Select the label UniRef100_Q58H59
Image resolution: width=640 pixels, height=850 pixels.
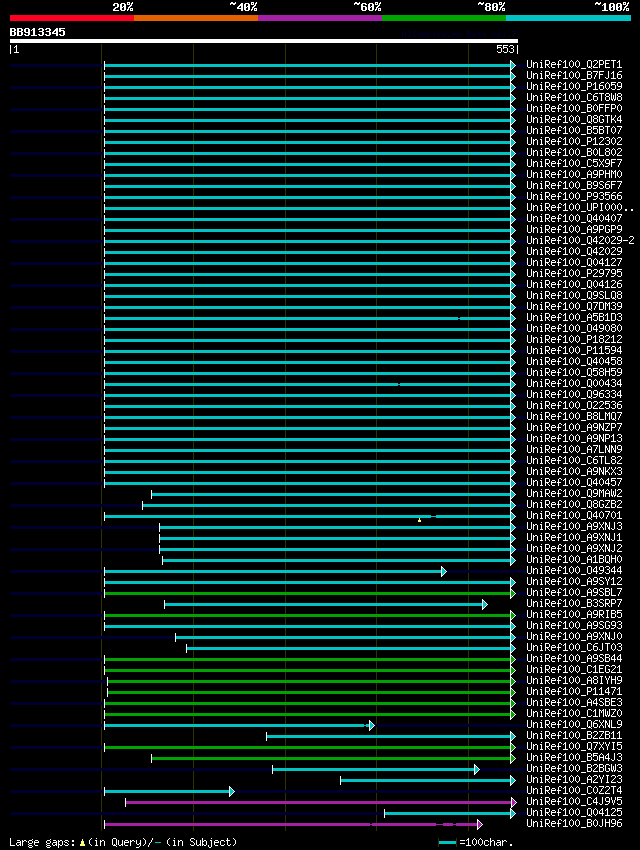click(574, 372)
